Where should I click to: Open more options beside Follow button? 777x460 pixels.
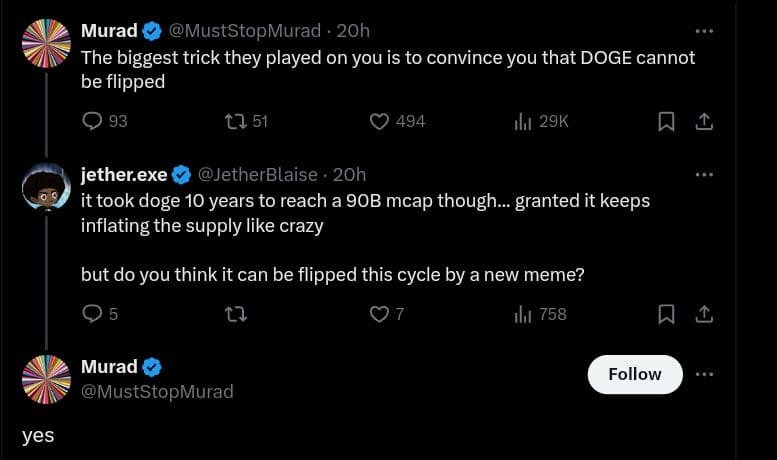click(x=704, y=374)
